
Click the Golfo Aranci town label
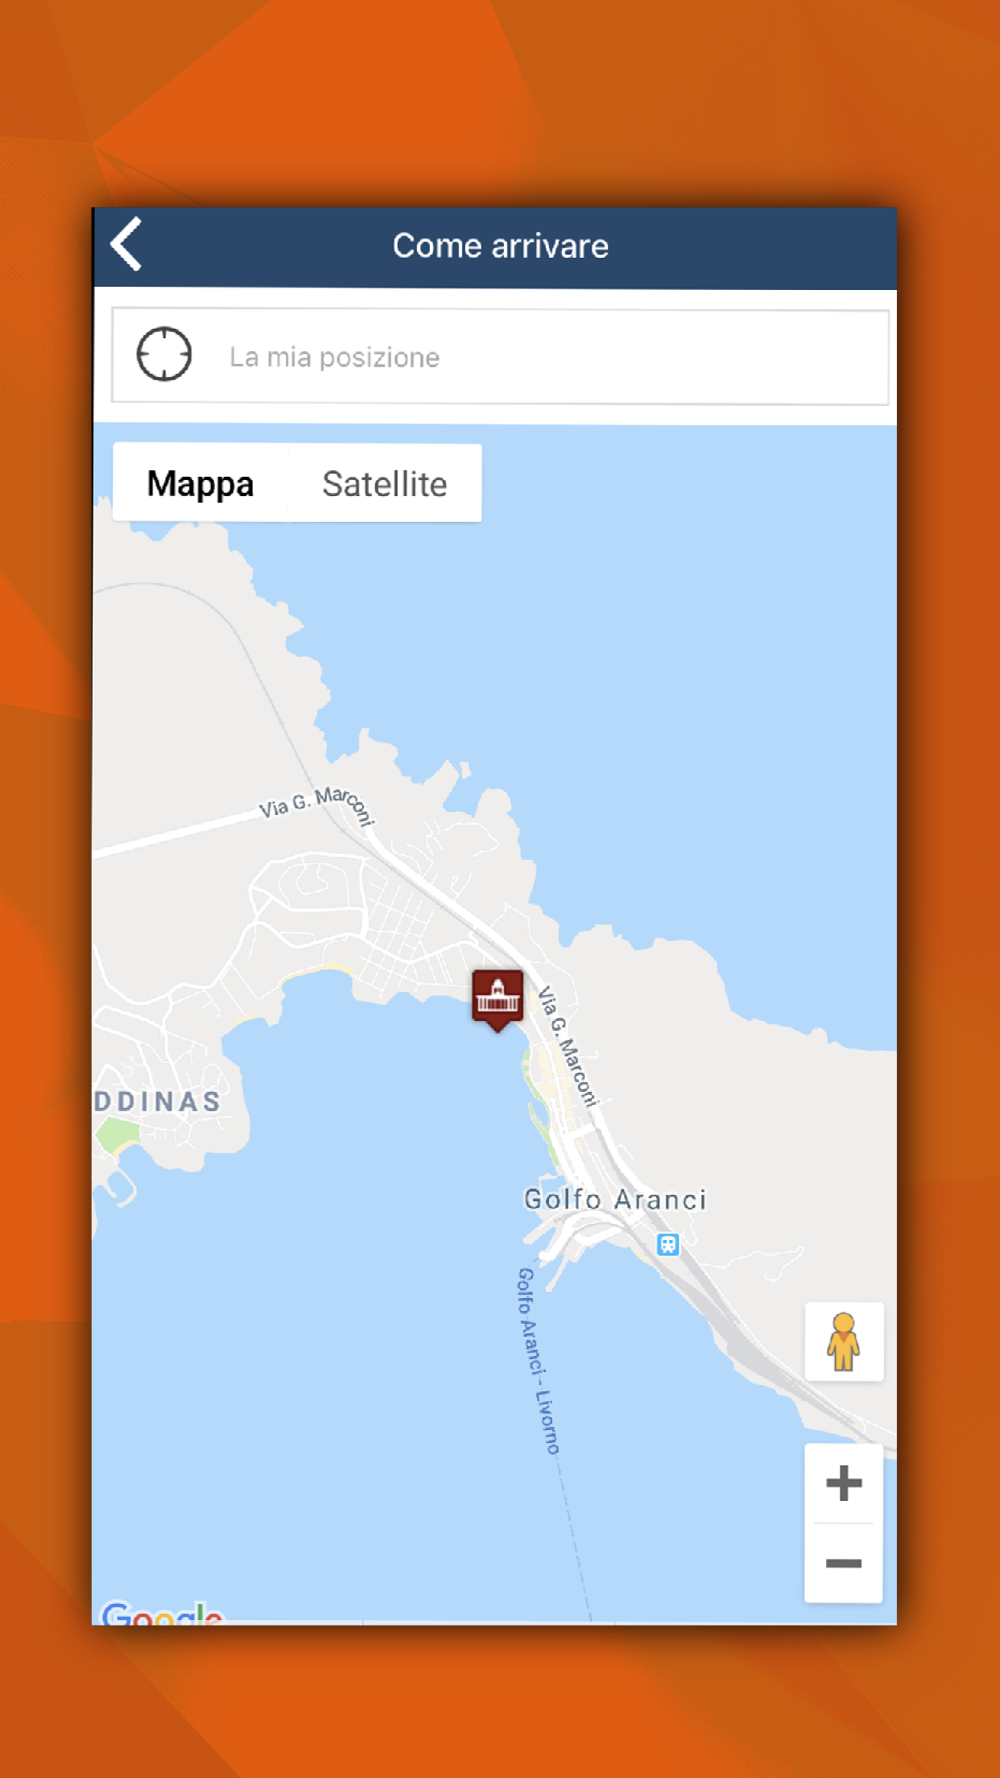pos(615,1199)
